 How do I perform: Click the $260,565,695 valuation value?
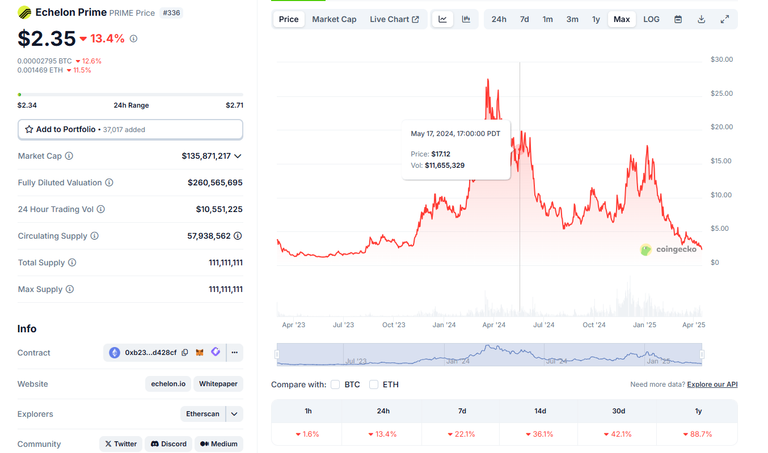click(x=215, y=183)
